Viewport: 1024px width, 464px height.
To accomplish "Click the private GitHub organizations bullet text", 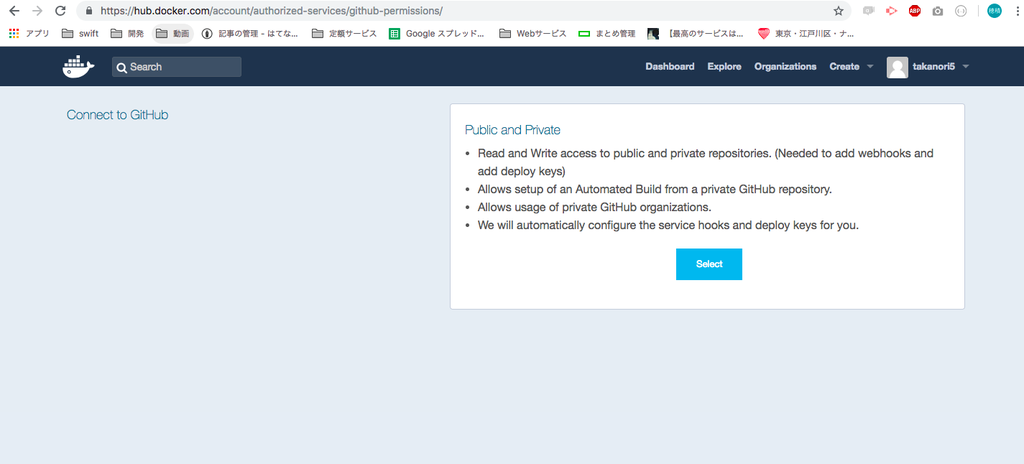I will (594, 208).
